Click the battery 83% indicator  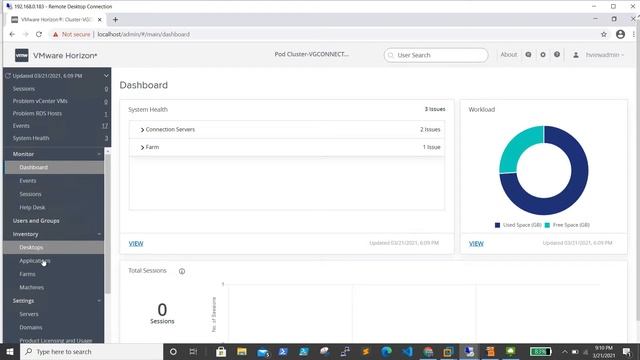pyautogui.click(x=540, y=351)
